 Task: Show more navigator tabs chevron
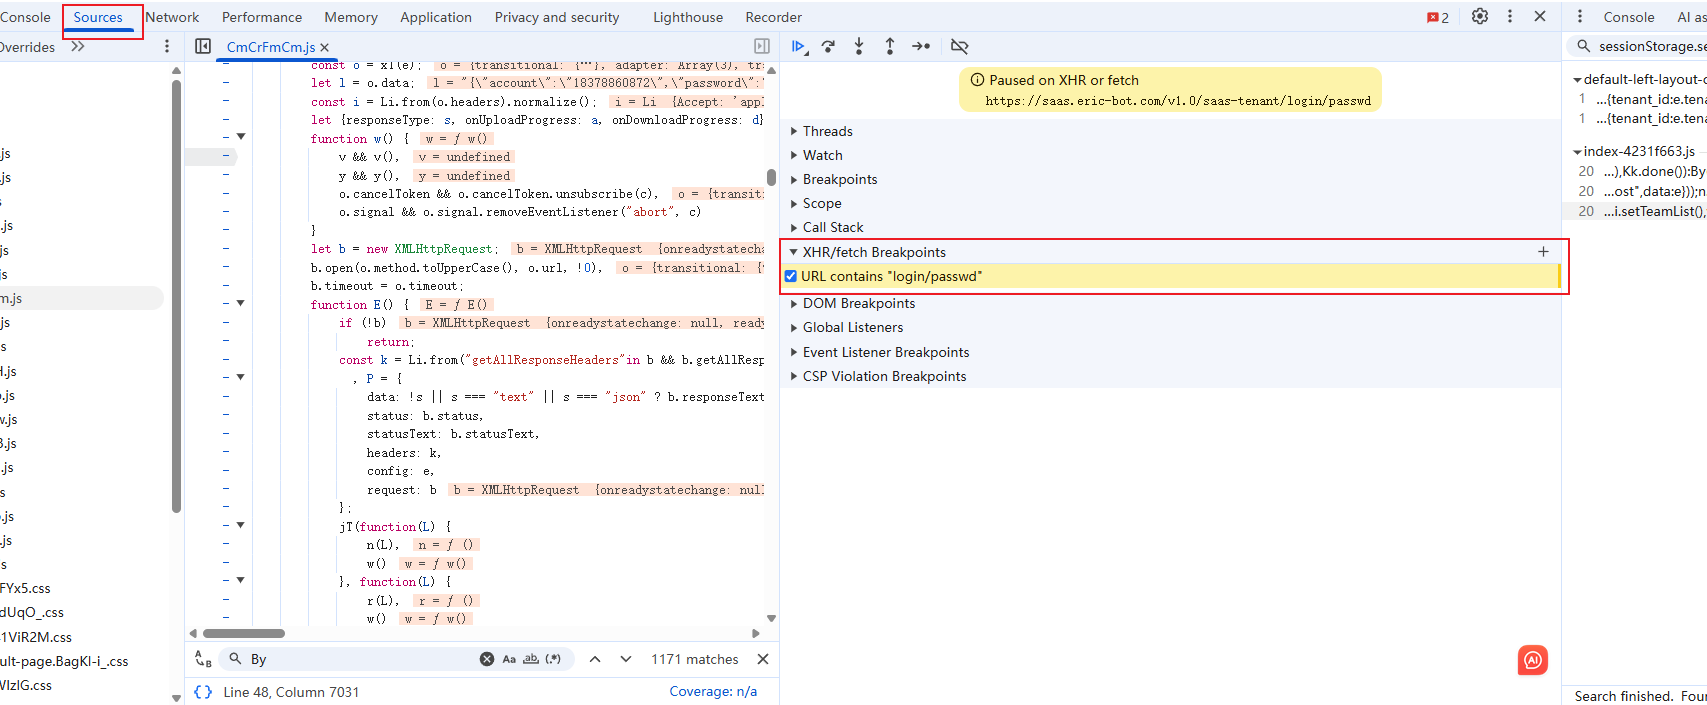[78, 46]
